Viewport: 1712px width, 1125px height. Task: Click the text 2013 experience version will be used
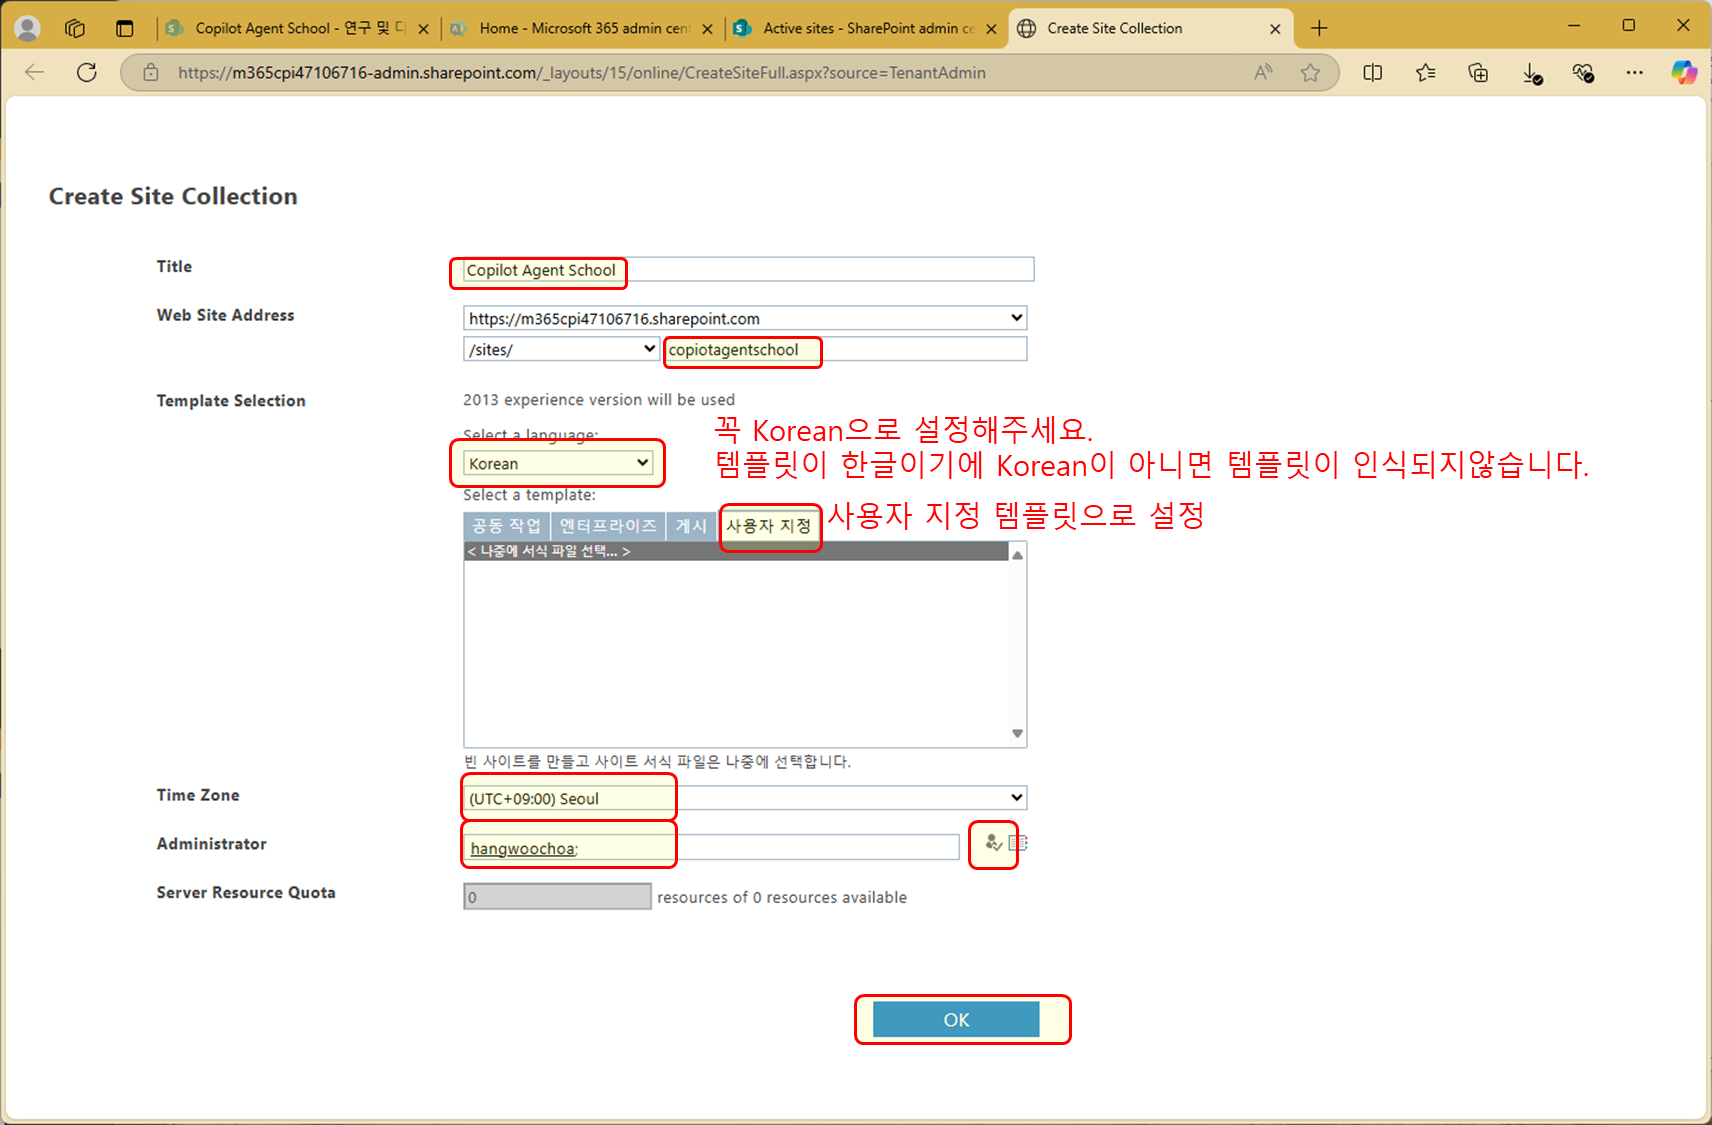599,400
